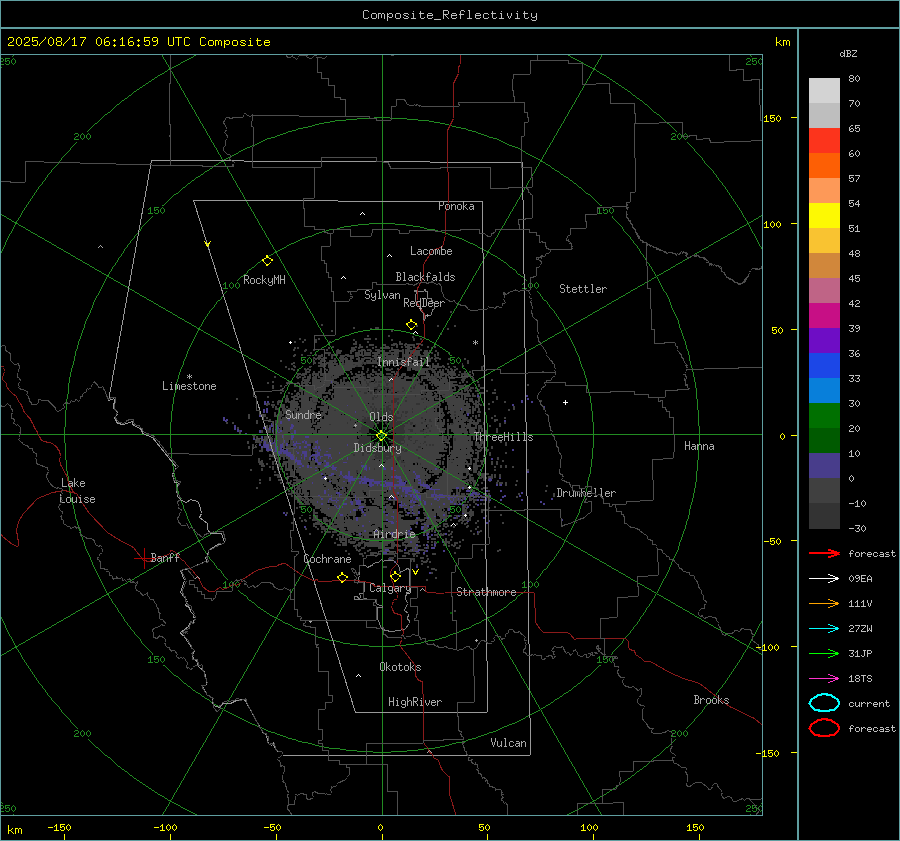
Task: Click the white 09EA arrow icon
Action: 824,579
